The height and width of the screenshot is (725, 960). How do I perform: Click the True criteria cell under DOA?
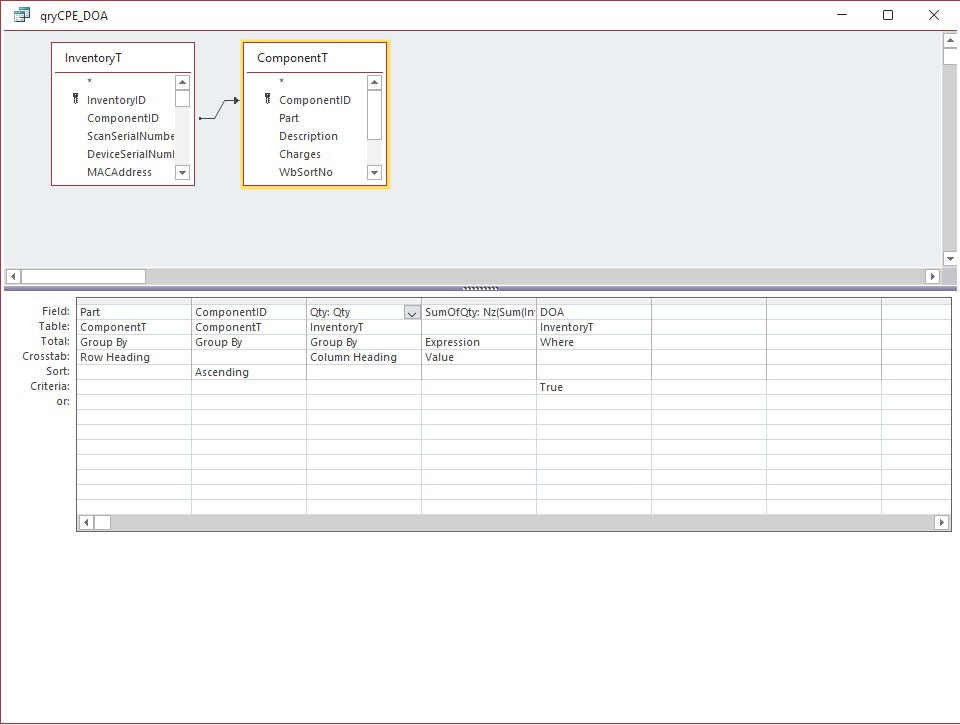[x=594, y=388]
